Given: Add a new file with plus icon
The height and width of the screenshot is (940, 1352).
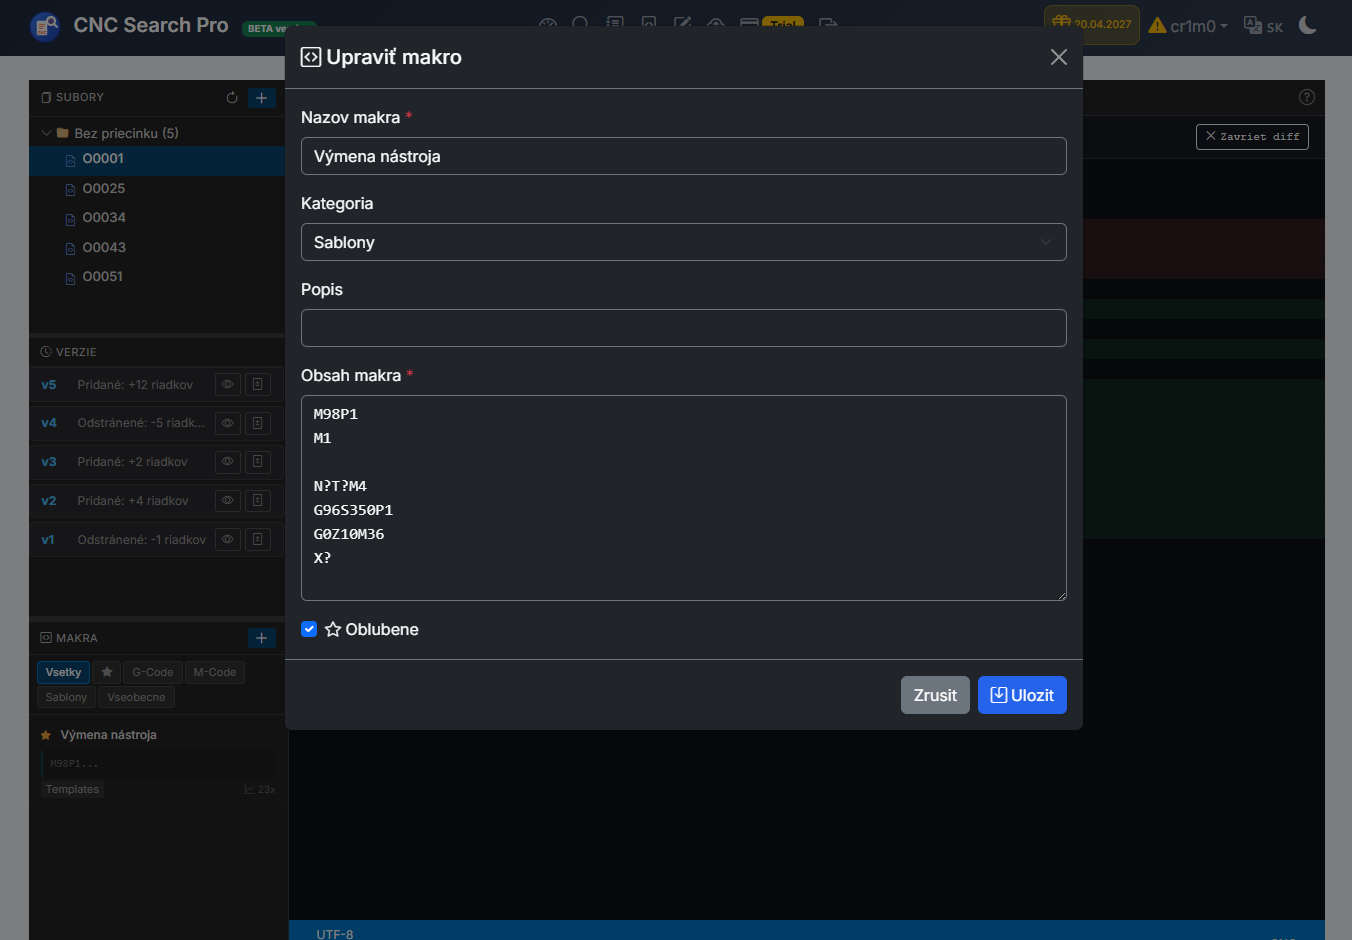Looking at the screenshot, I should coord(261,98).
